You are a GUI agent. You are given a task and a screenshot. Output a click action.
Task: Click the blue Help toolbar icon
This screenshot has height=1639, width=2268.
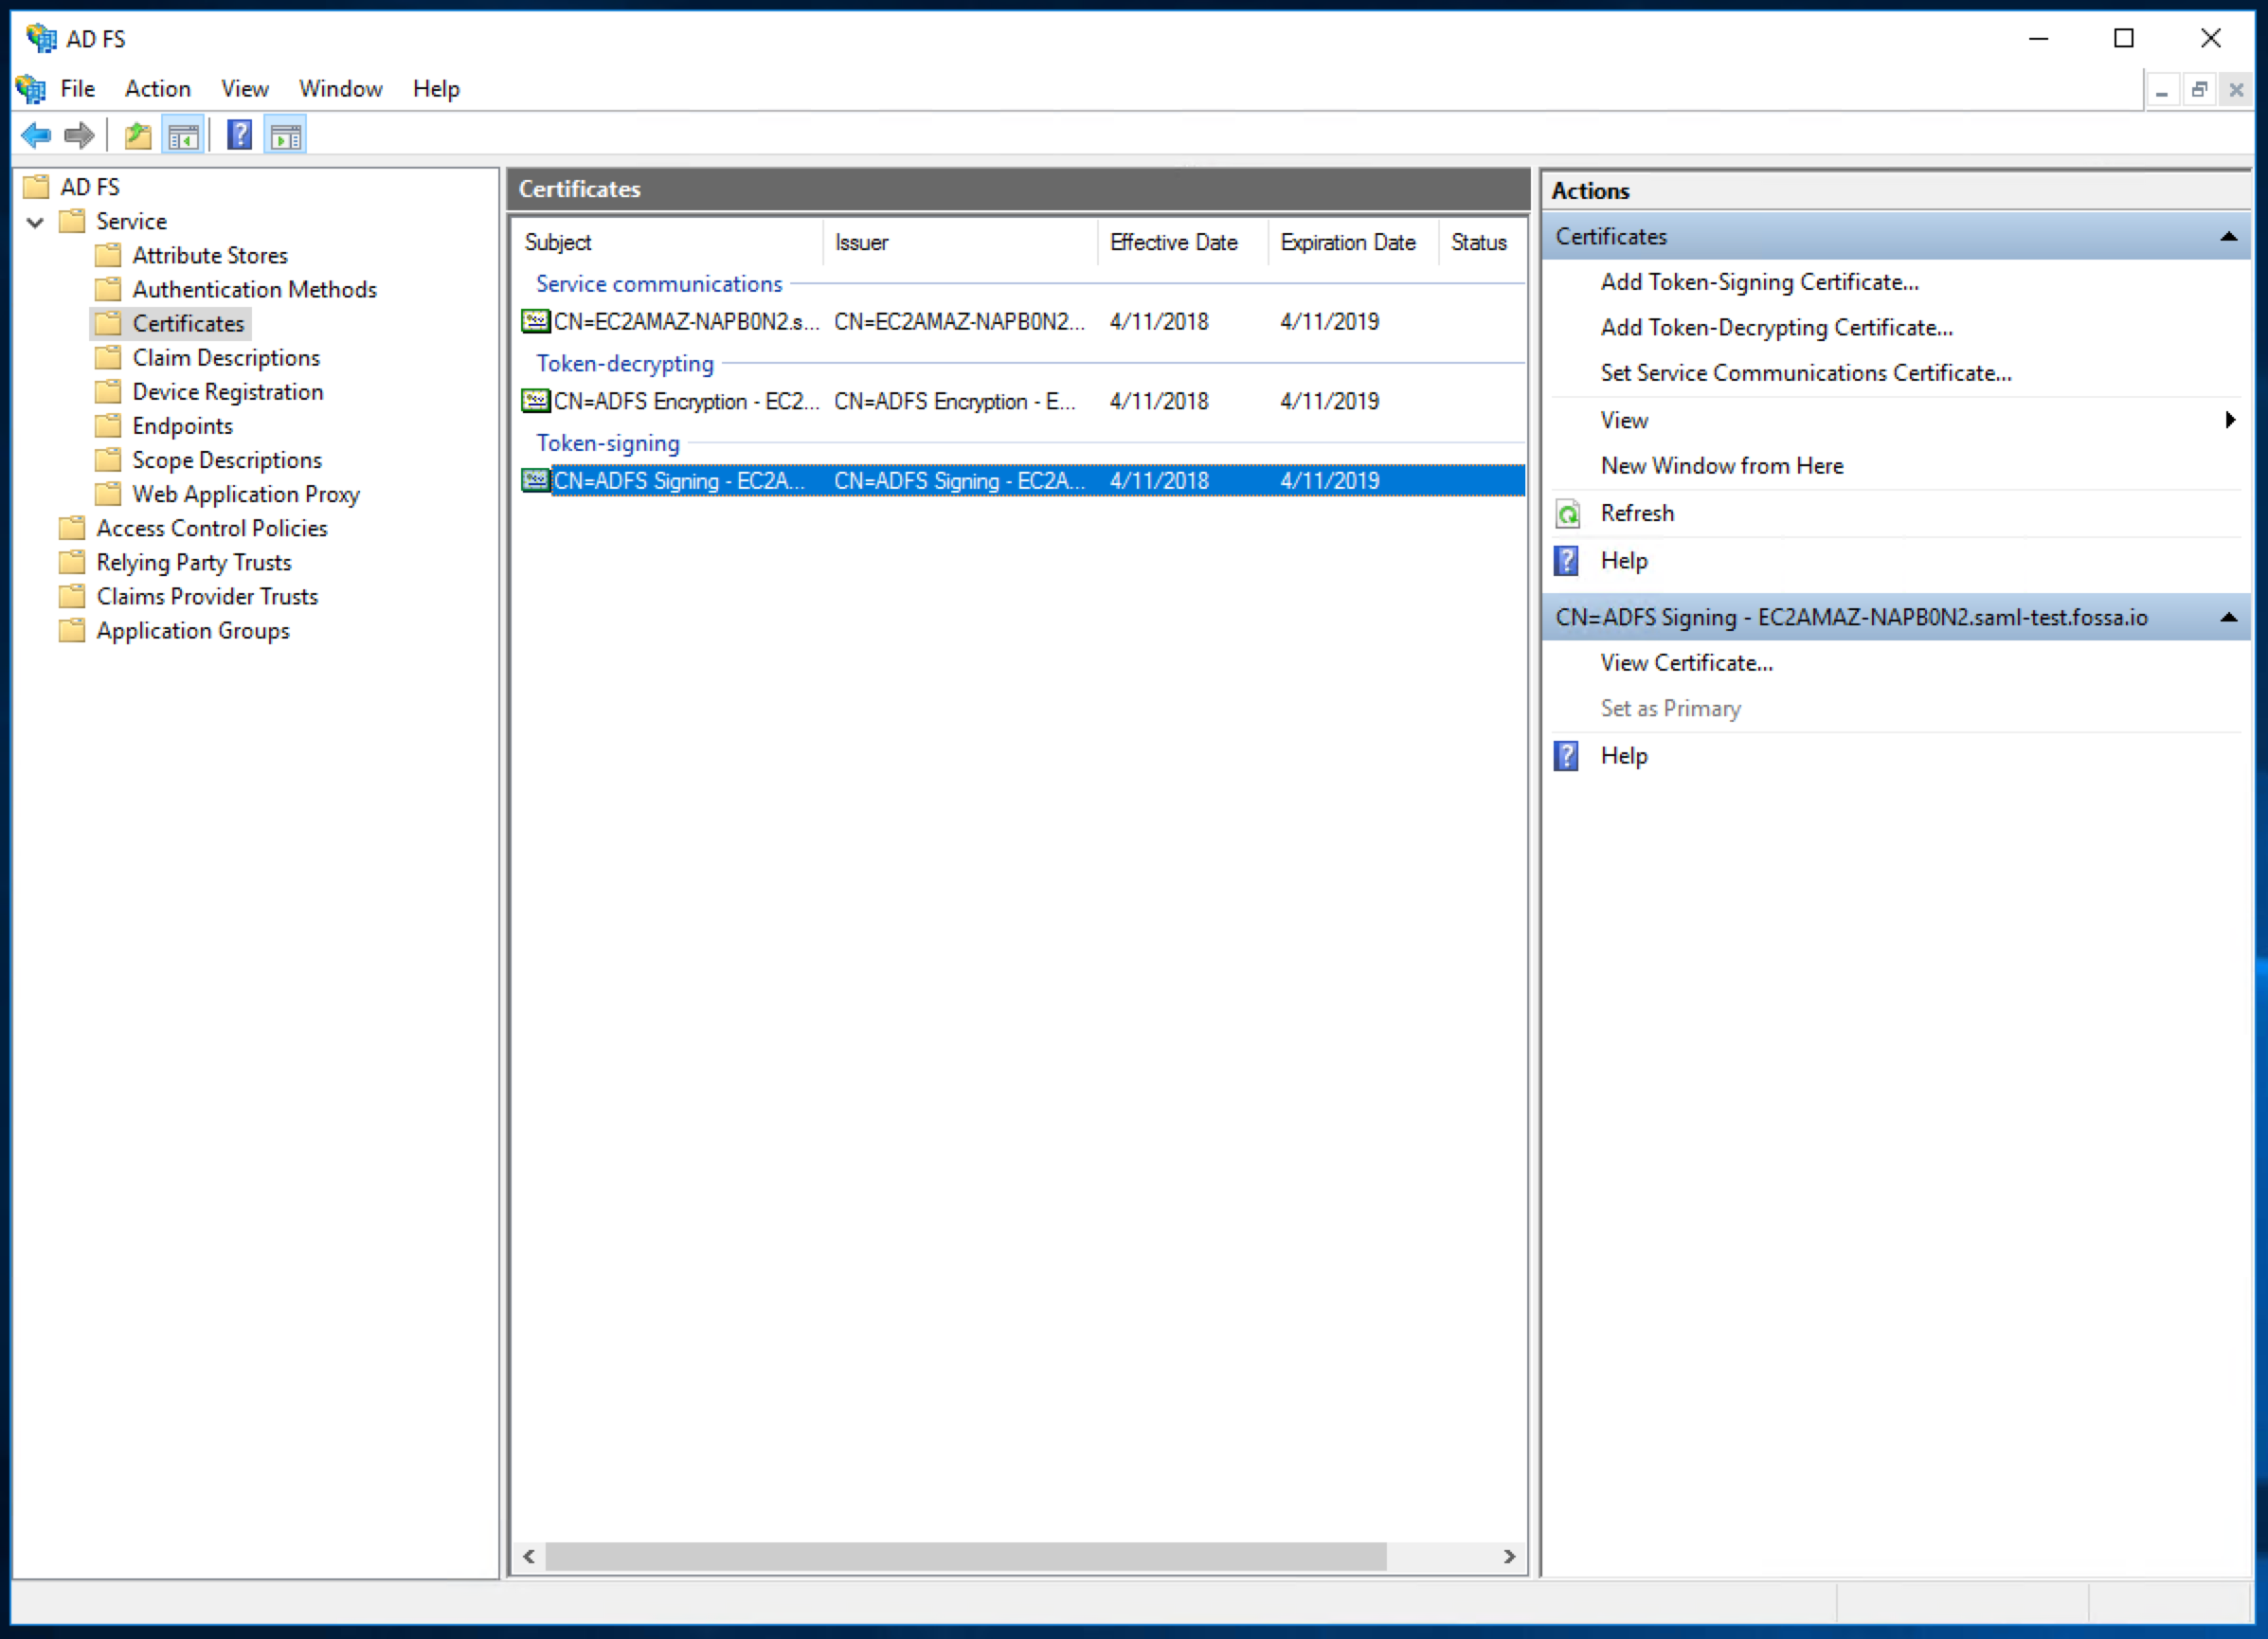[x=240, y=135]
